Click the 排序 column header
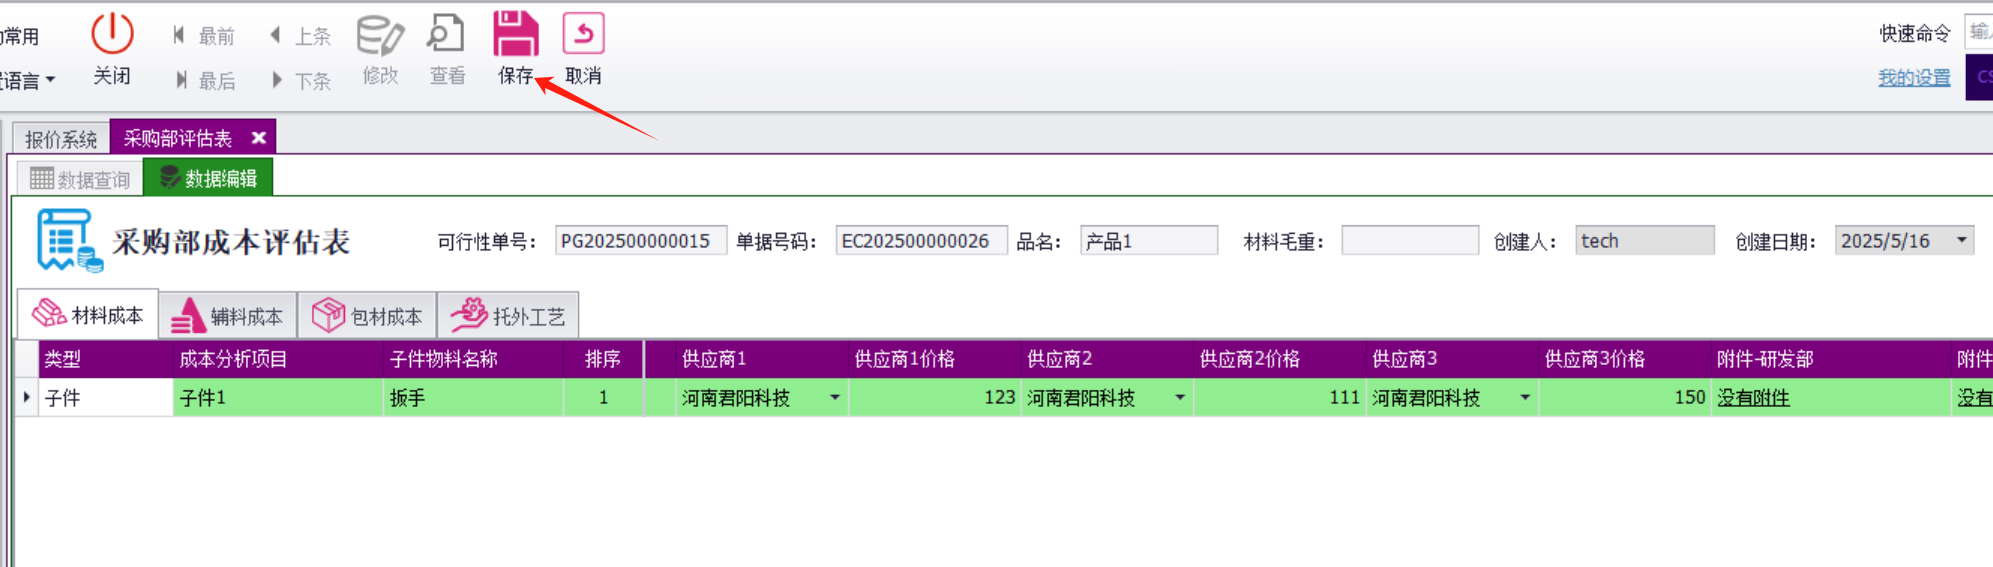 (x=603, y=359)
